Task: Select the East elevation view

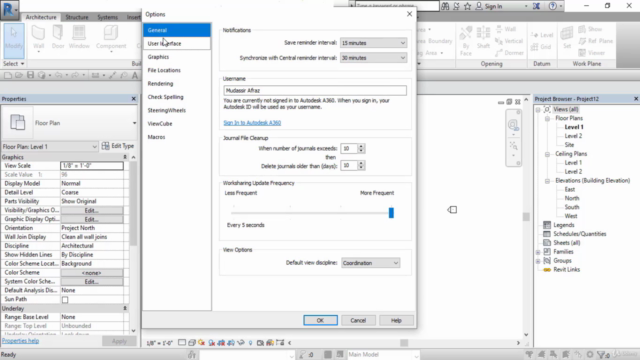Action: click(570, 189)
